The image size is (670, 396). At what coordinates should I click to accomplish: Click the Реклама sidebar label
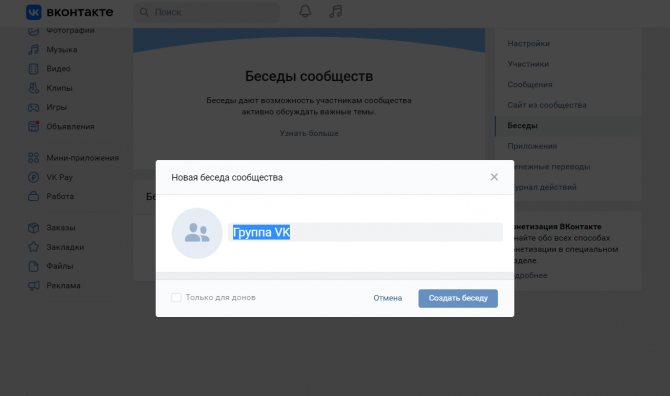pyautogui.click(x=63, y=285)
